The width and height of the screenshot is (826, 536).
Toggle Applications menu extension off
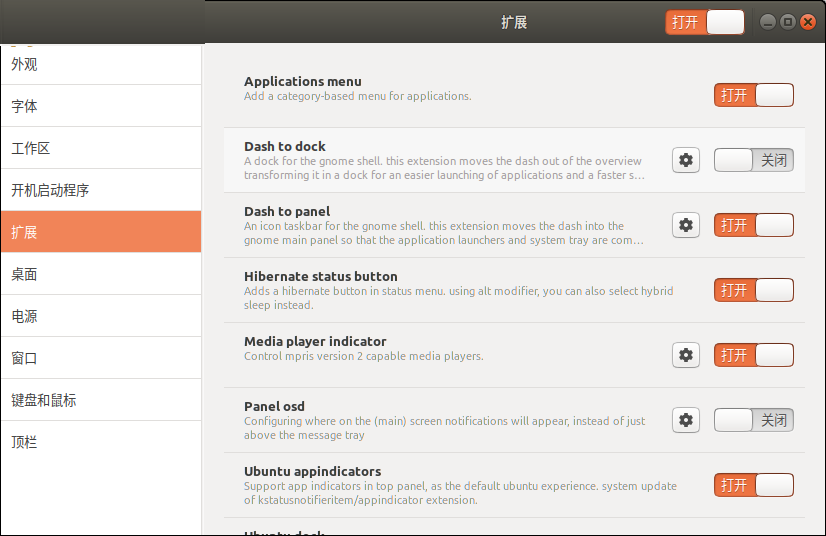pos(753,95)
